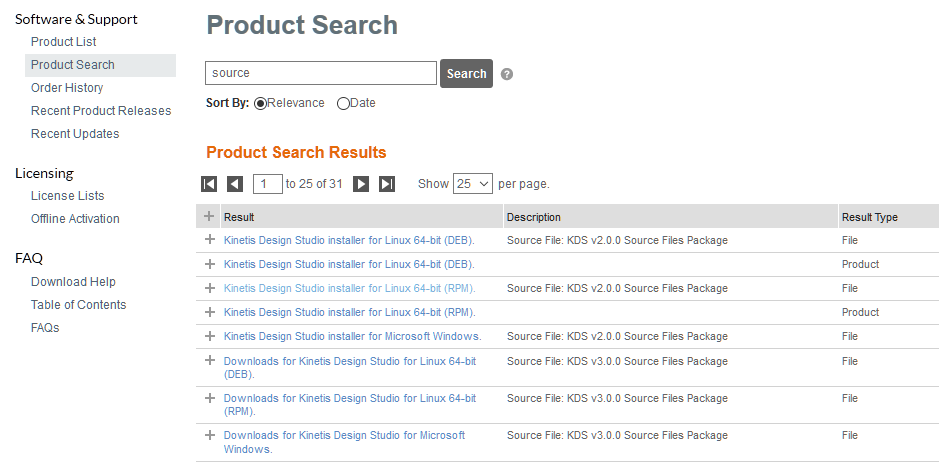The width and height of the screenshot is (944, 466).
Task: Select the Relevance sort option
Action: pos(261,103)
